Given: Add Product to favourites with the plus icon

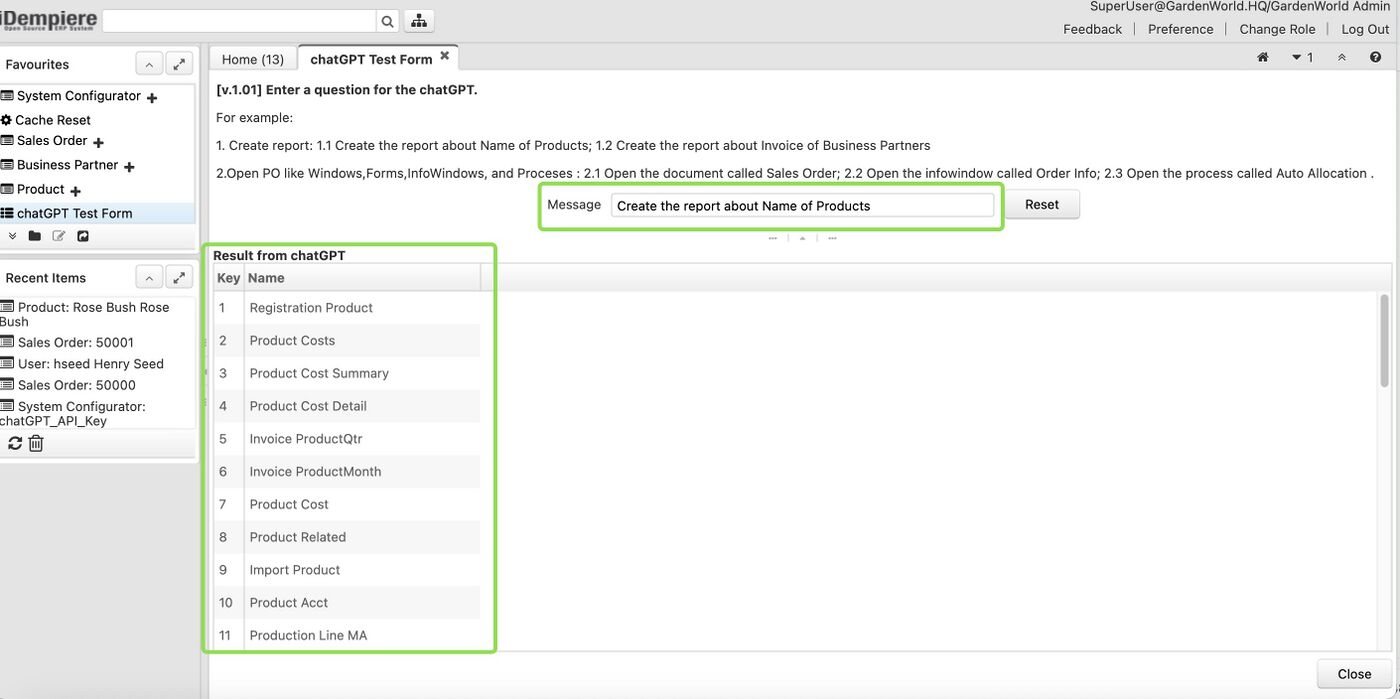Looking at the screenshot, I should [74, 190].
